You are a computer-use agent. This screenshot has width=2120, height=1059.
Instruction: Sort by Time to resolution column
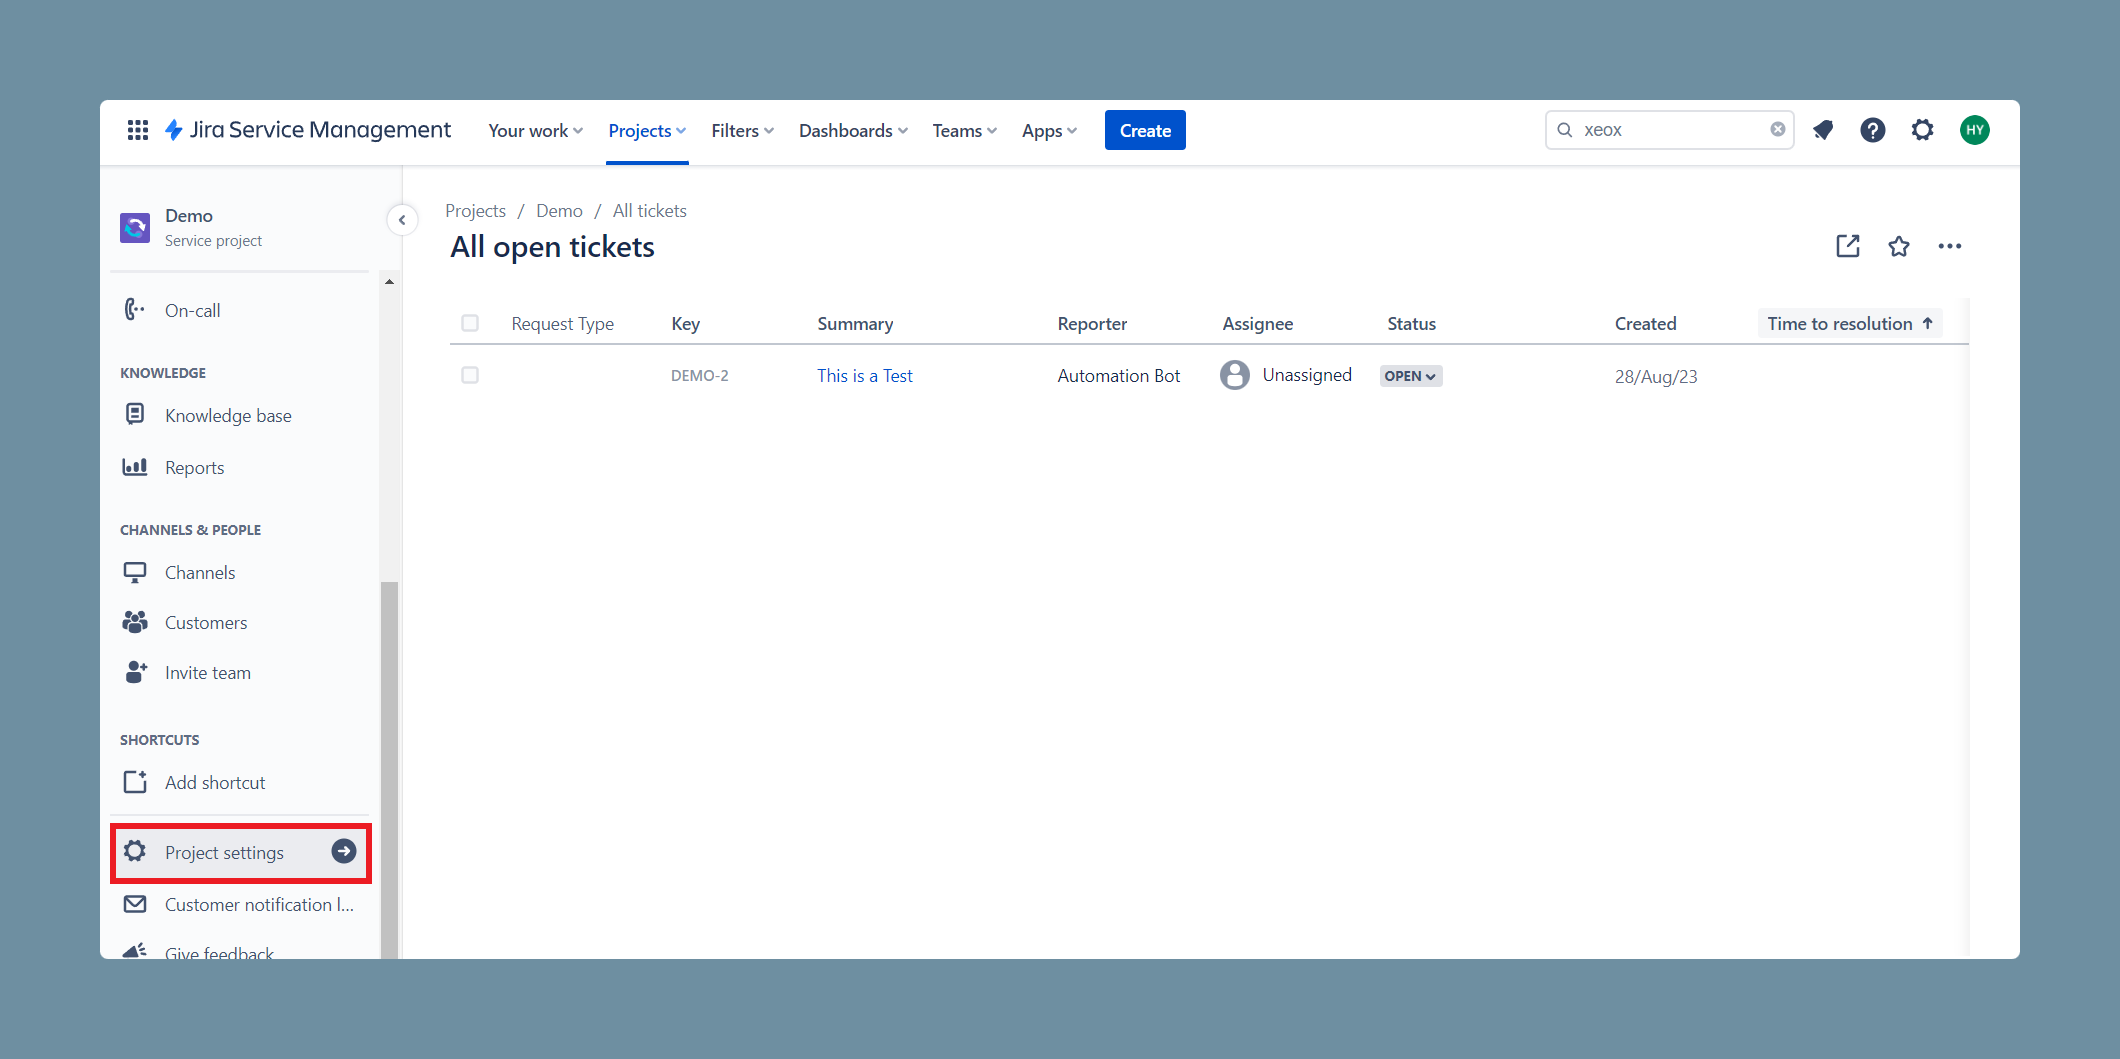1850,323
